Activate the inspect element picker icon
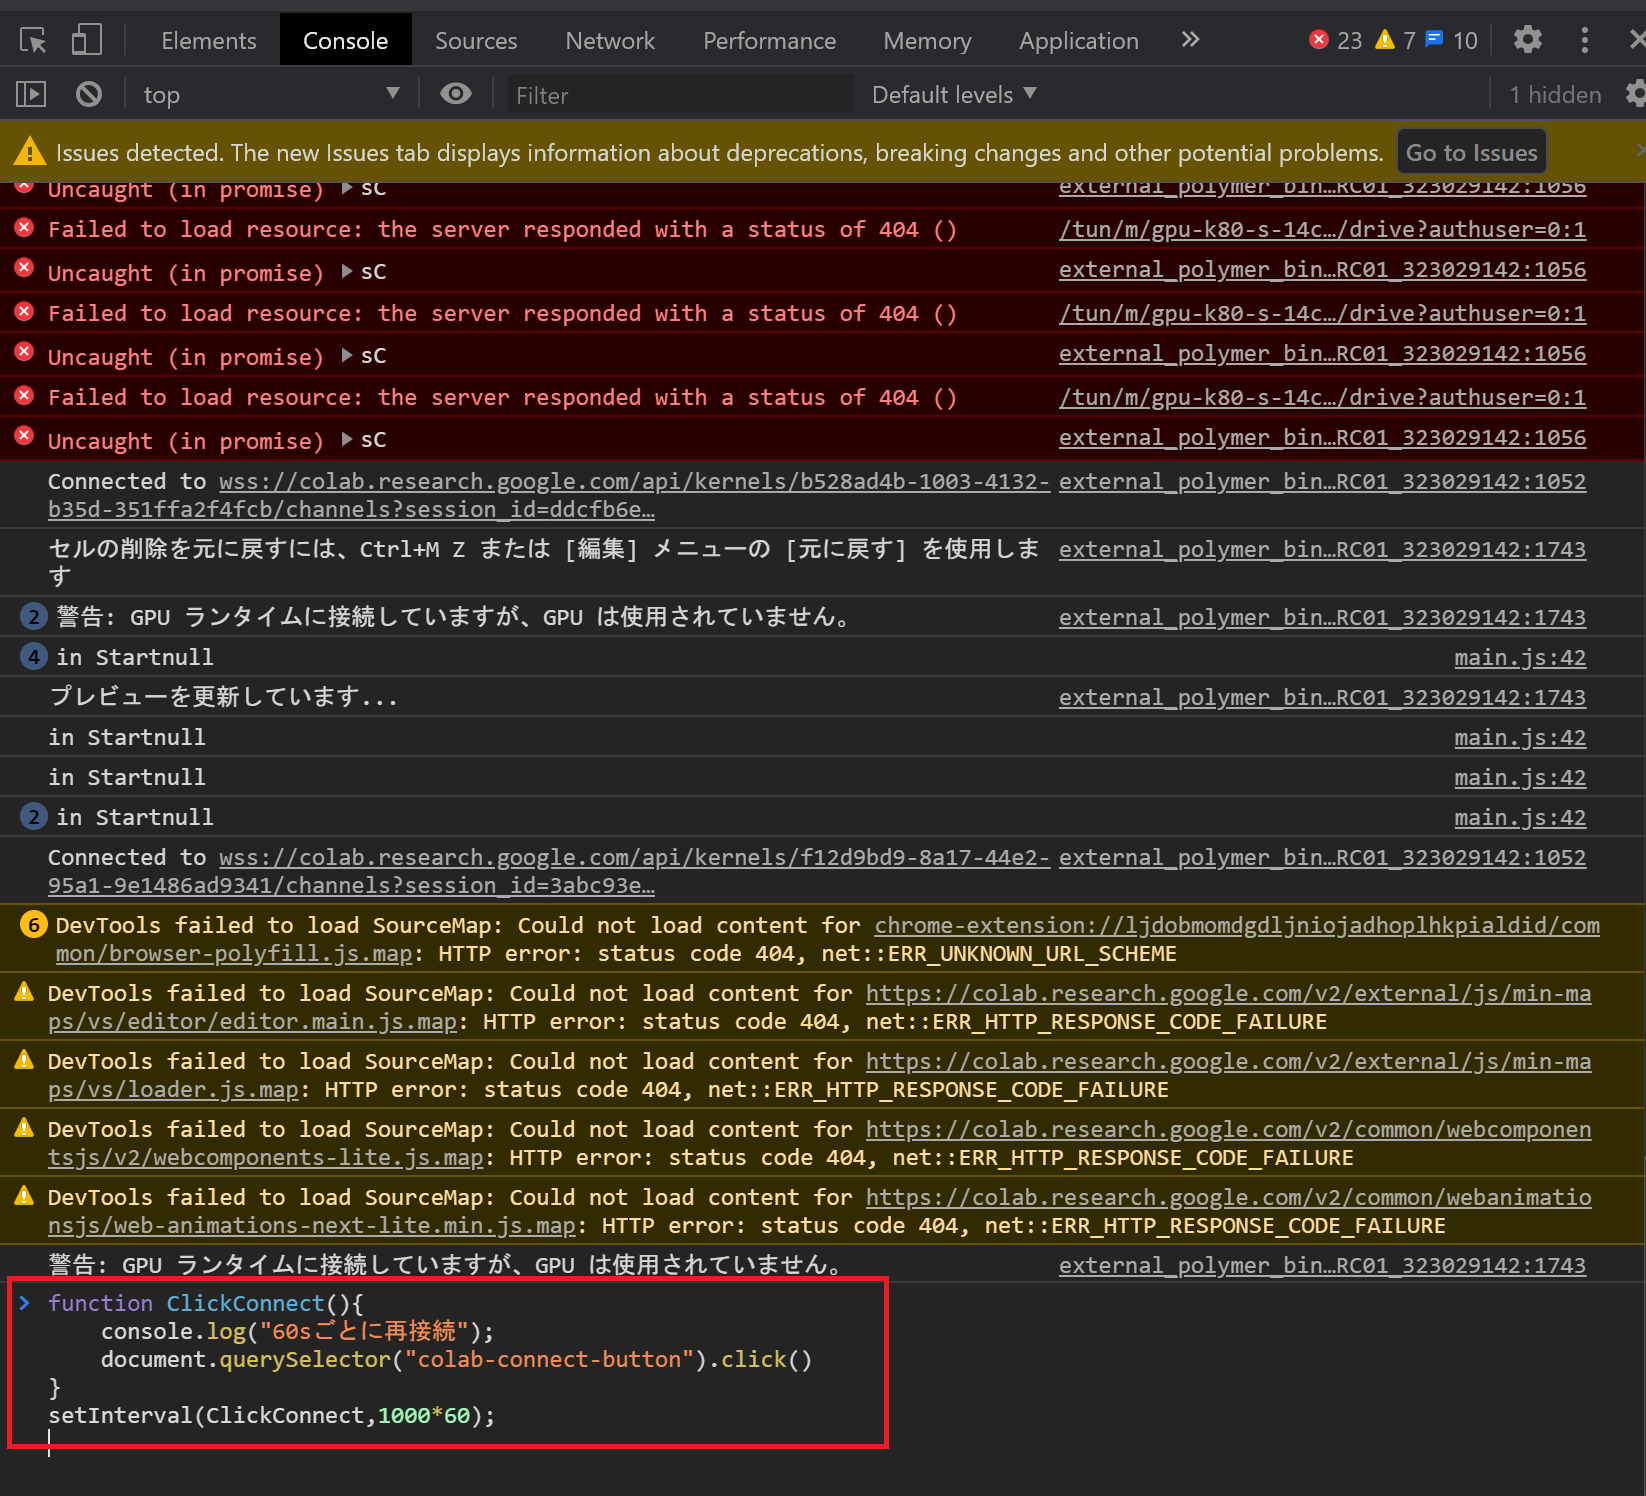 coord(33,41)
